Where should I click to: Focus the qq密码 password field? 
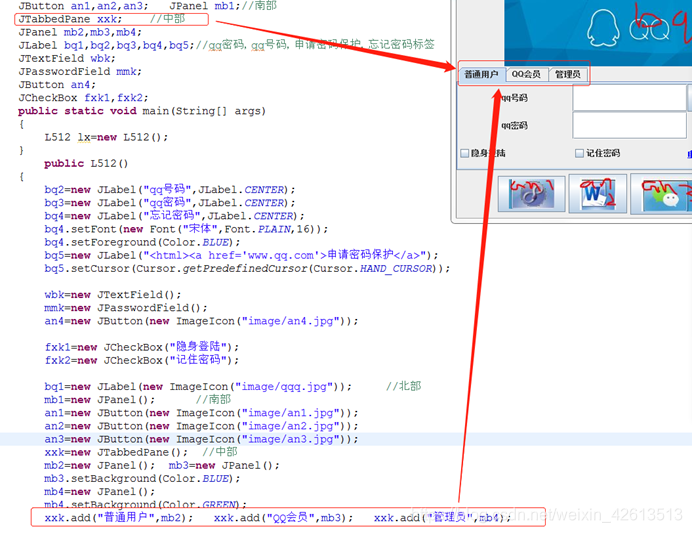(629, 125)
